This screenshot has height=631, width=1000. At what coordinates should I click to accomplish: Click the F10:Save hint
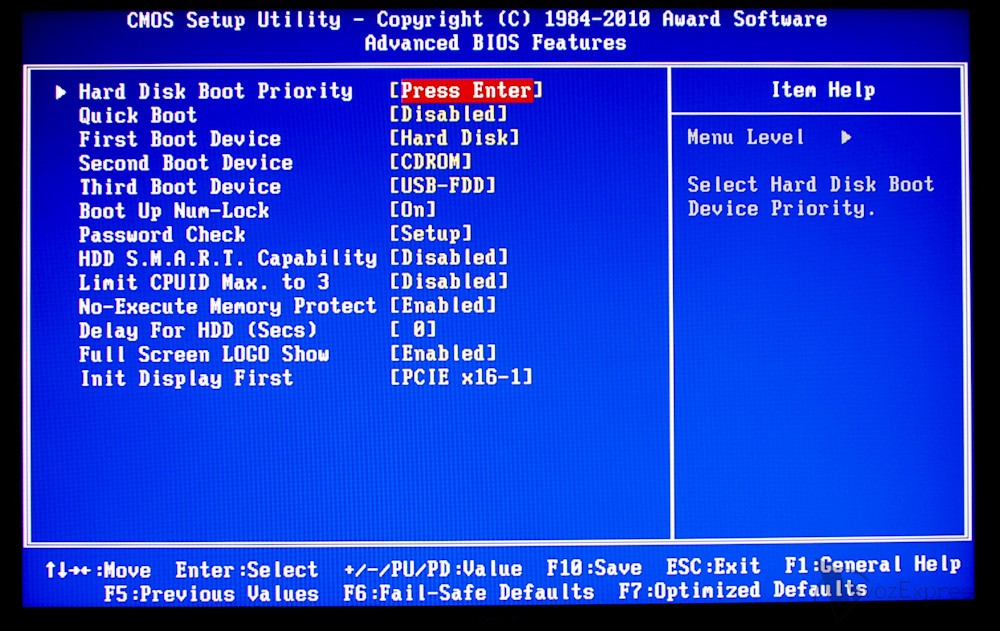point(594,567)
